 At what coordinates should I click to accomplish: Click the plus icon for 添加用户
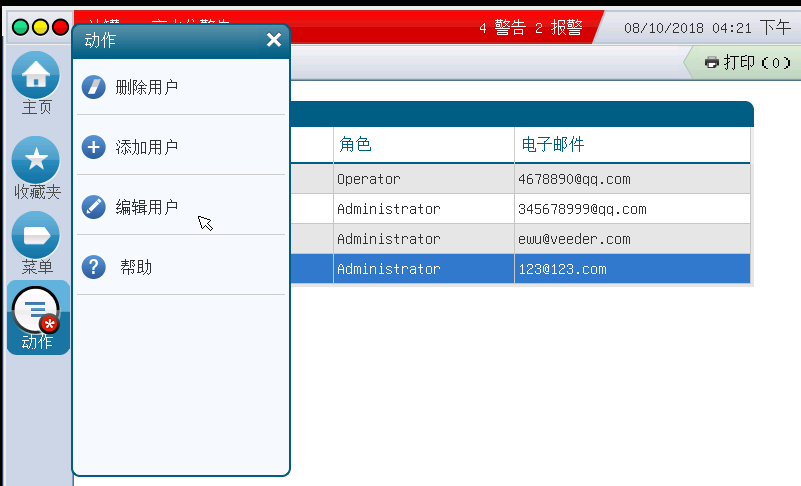pos(93,147)
